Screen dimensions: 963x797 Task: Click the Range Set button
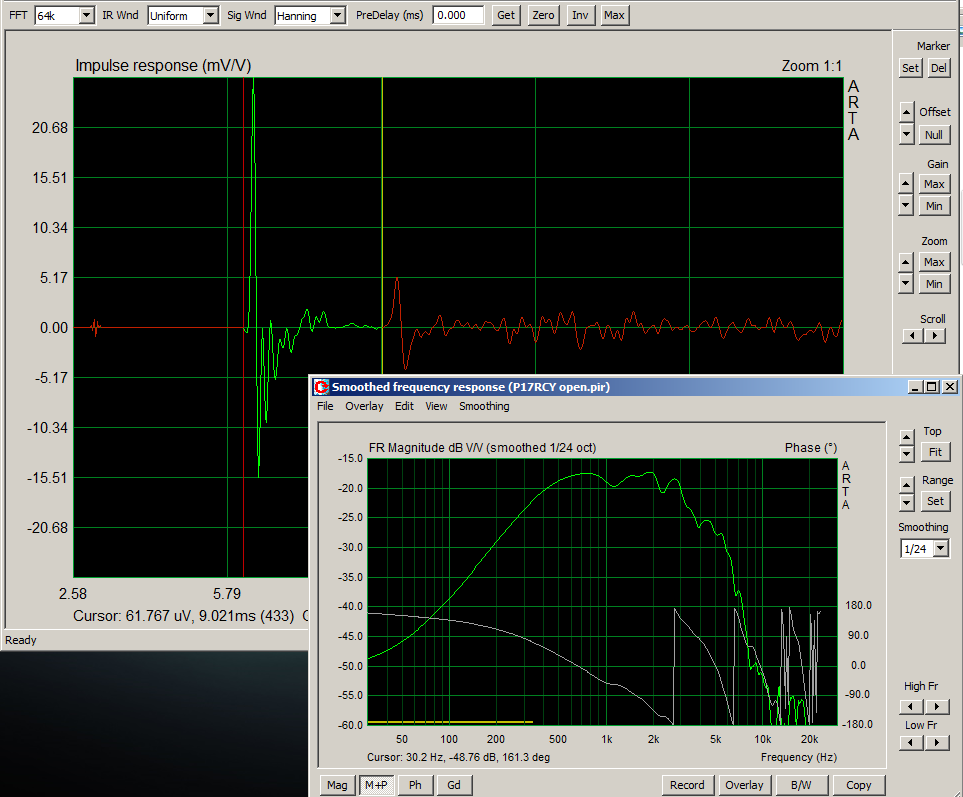coord(935,501)
